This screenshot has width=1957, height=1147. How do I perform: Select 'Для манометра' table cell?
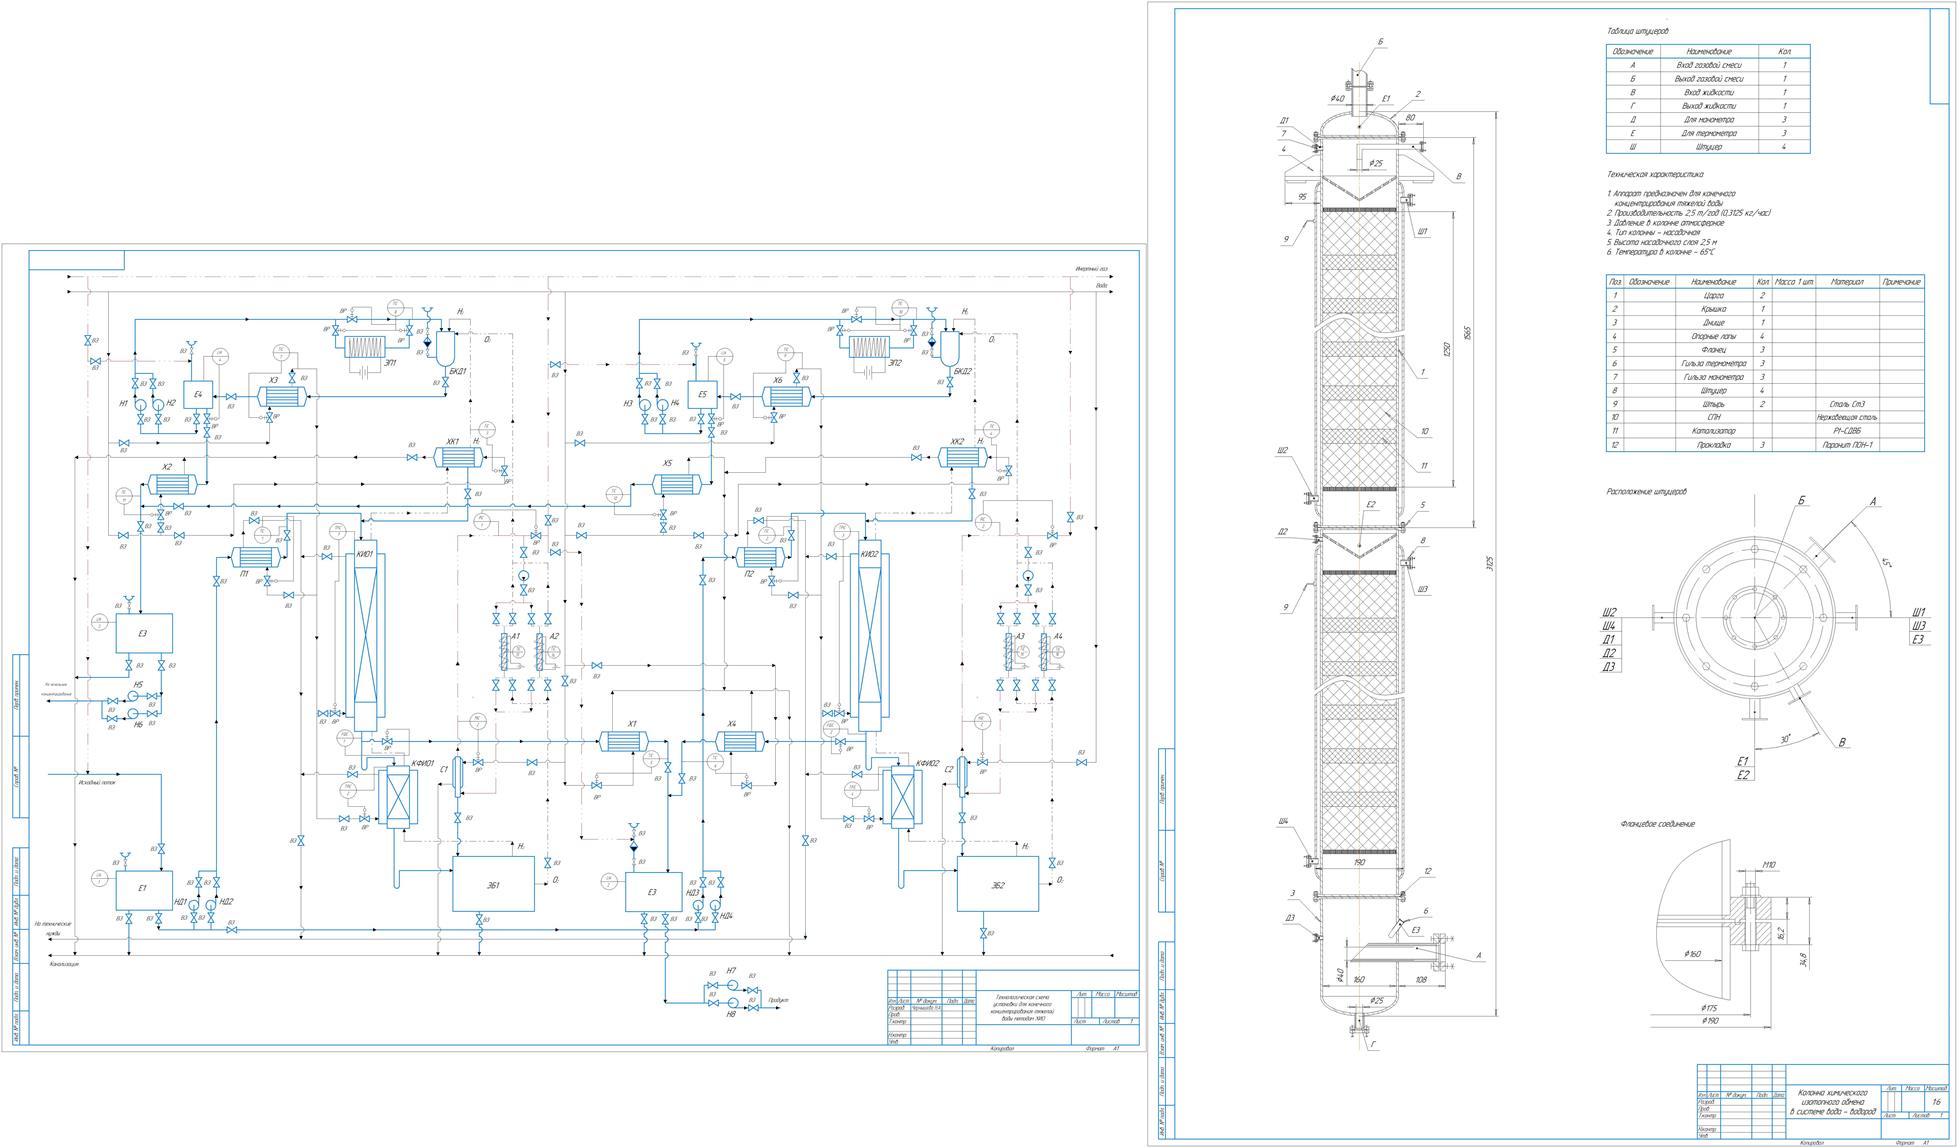click(x=1708, y=119)
